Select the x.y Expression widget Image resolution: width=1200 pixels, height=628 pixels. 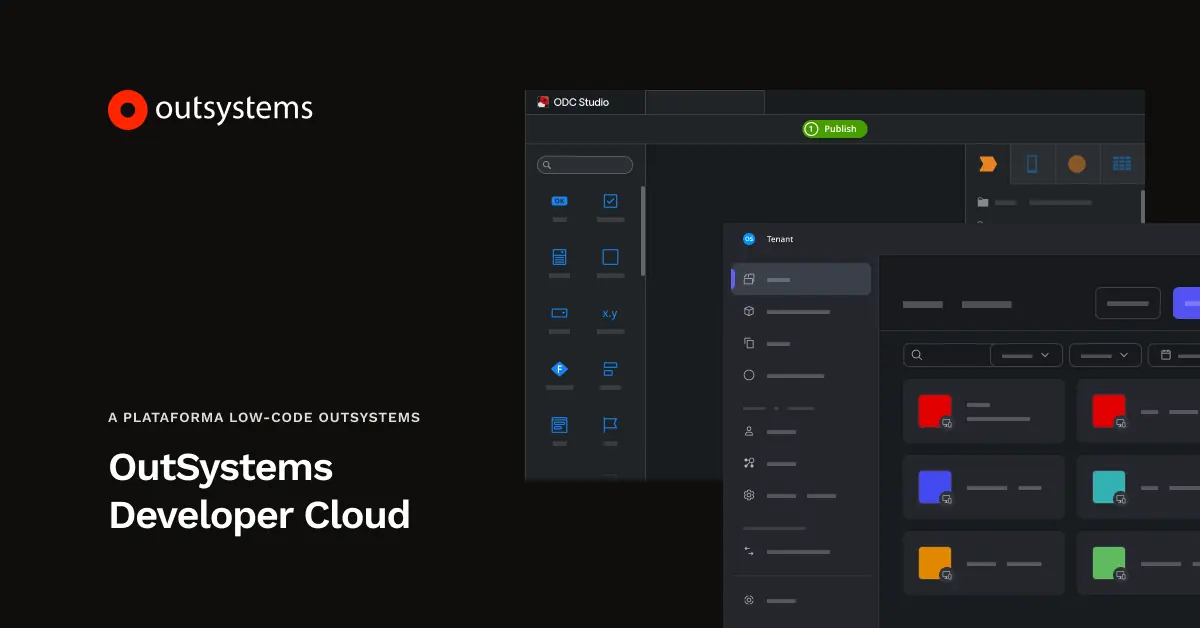click(x=611, y=313)
